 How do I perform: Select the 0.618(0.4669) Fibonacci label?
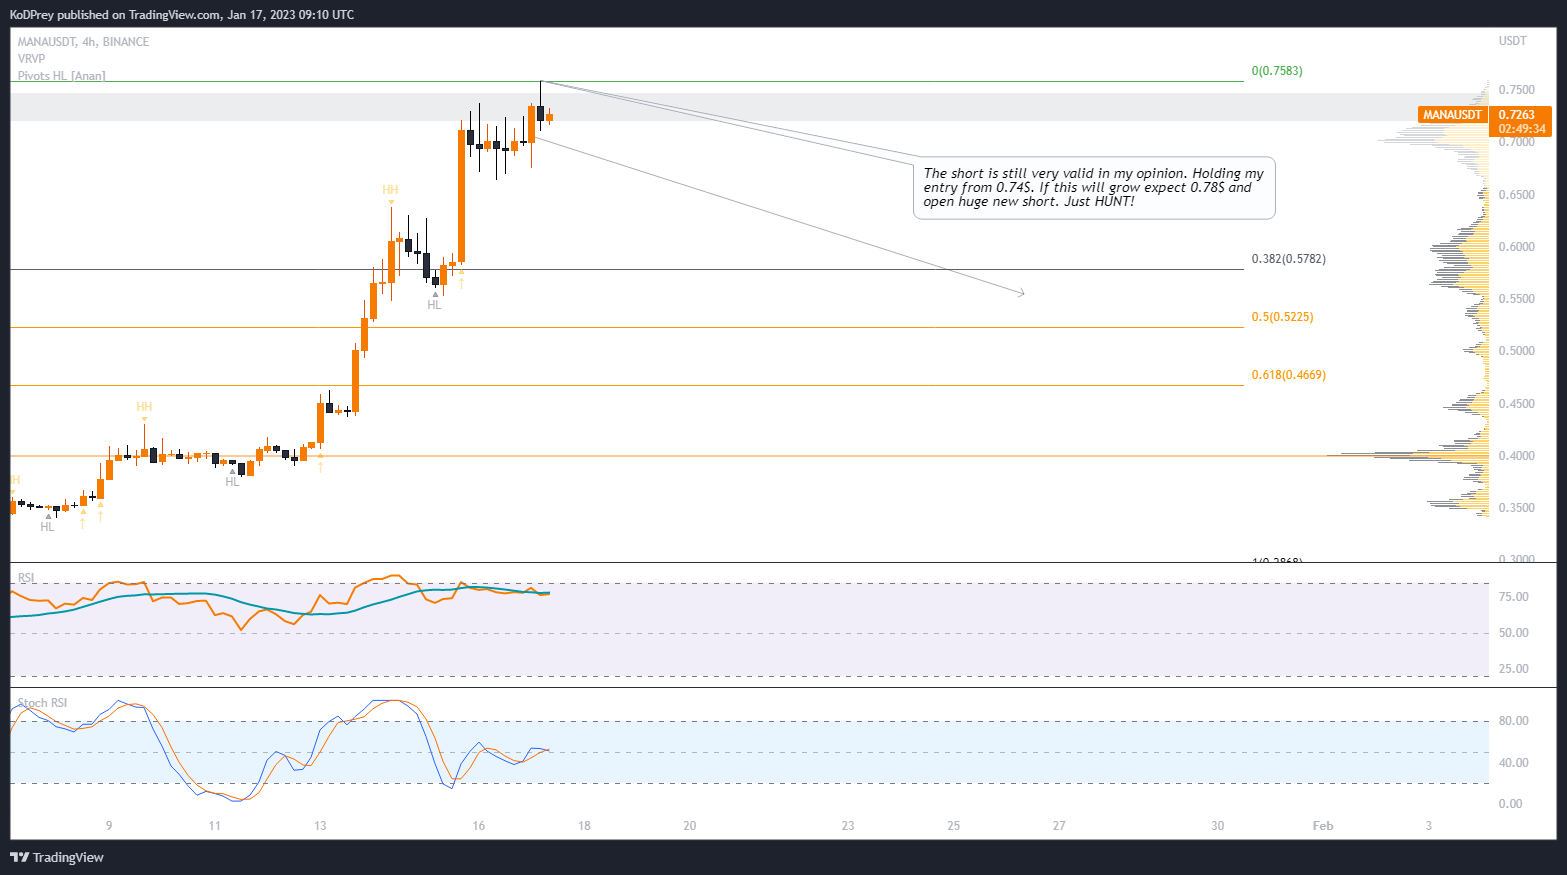1288,375
